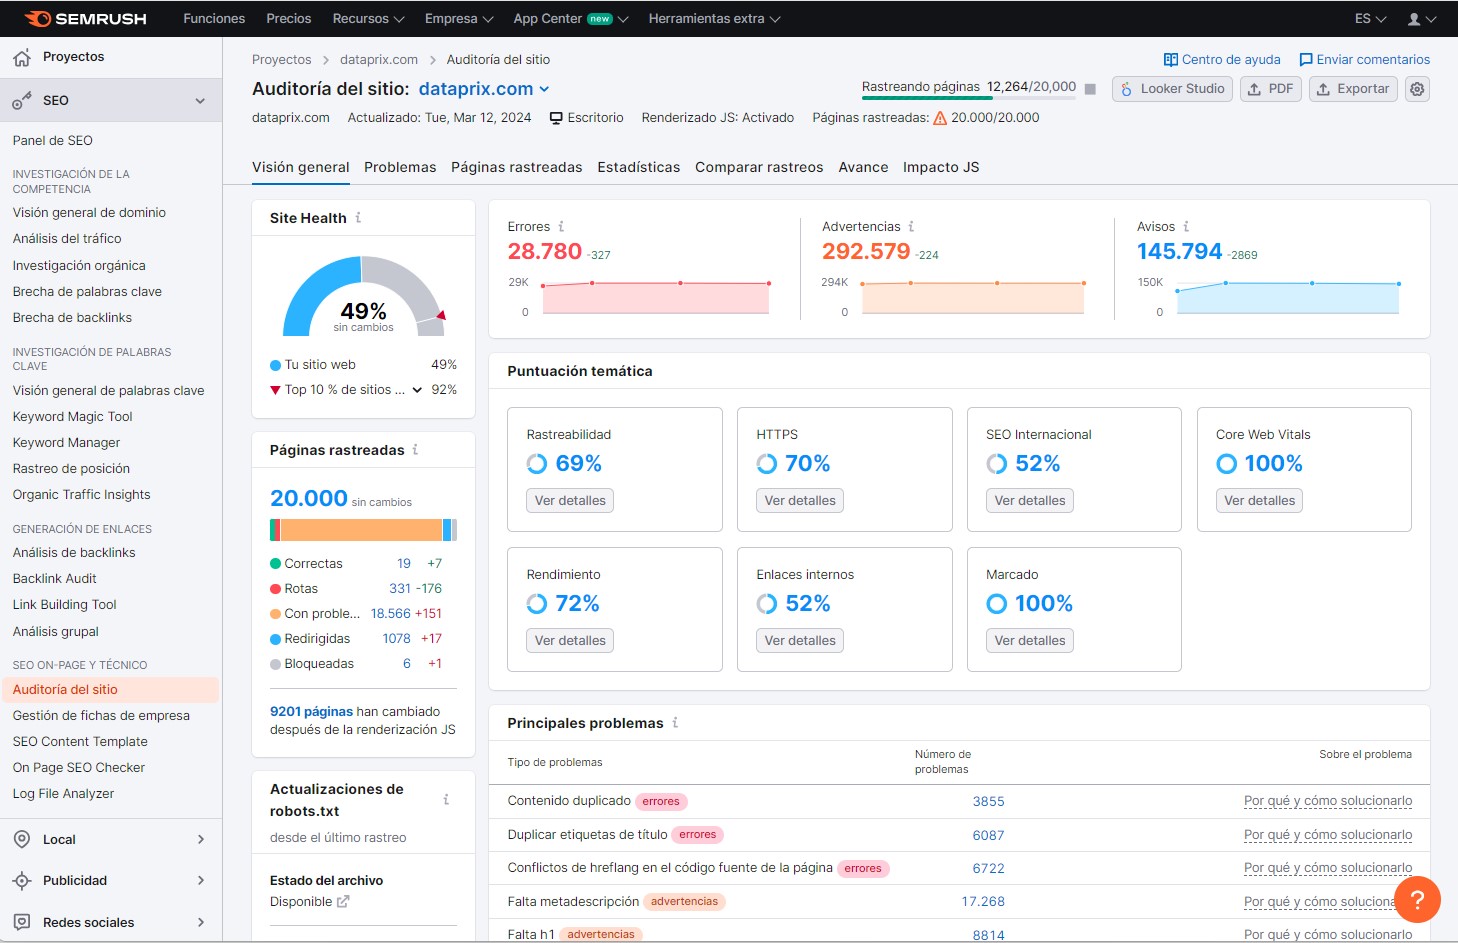Click the Redes sociales sidebar icon
This screenshot has width=1458, height=943.
click(x=22, y=922)
